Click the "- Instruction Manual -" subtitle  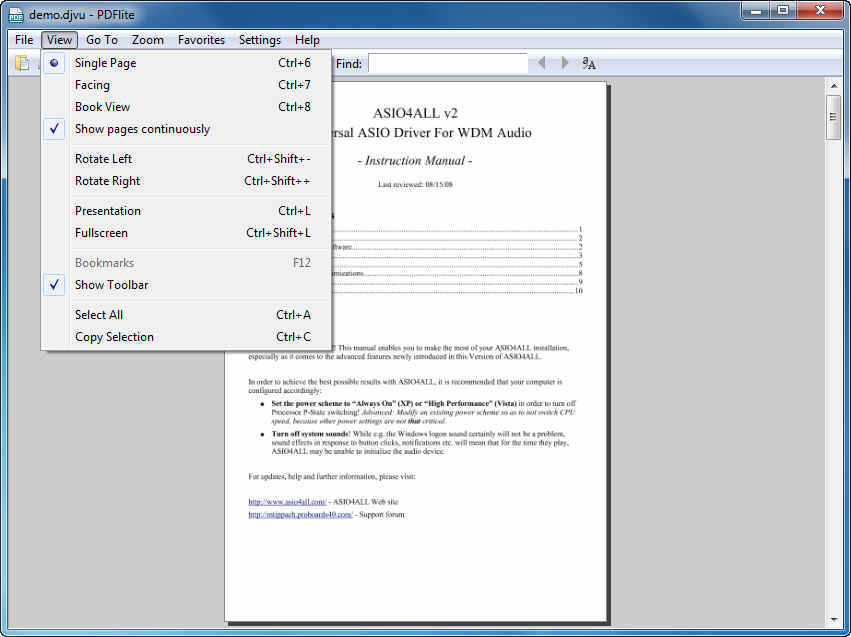[x=415, y=161]
